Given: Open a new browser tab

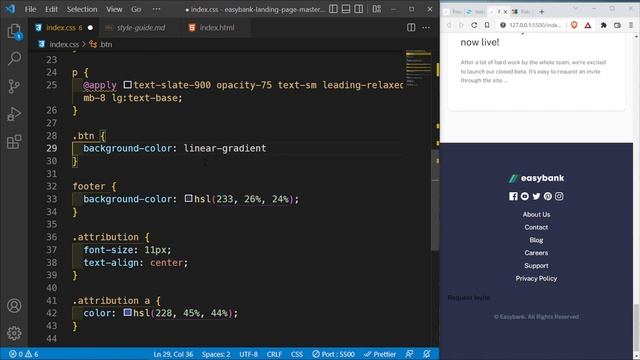Looking at the screenshot, I should click(x=542, y=12).
